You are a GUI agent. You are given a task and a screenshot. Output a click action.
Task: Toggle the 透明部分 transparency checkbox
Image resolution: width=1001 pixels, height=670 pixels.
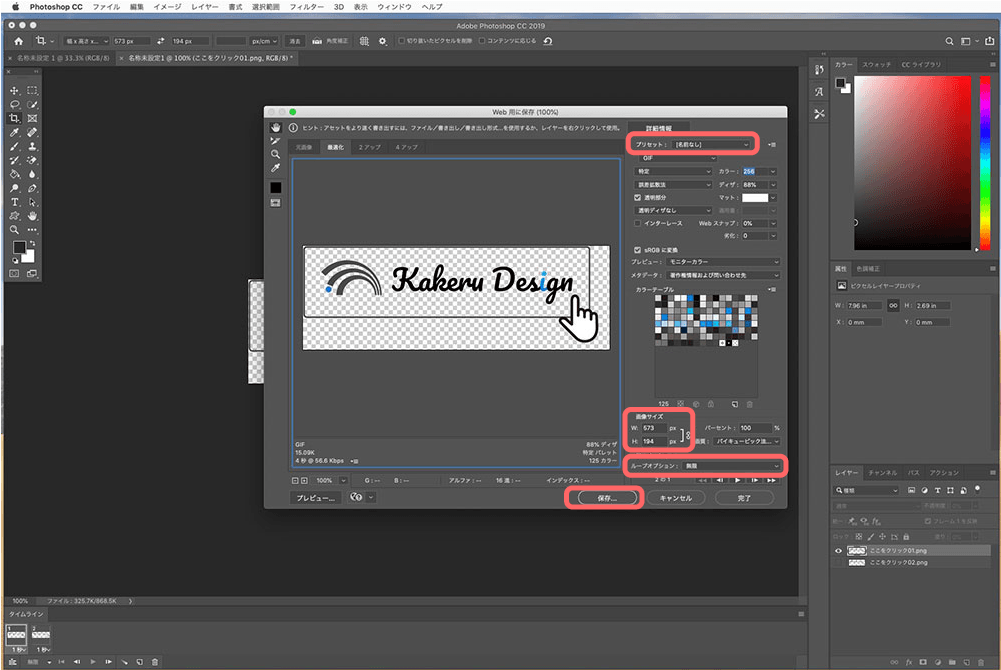tap(637, 197)
